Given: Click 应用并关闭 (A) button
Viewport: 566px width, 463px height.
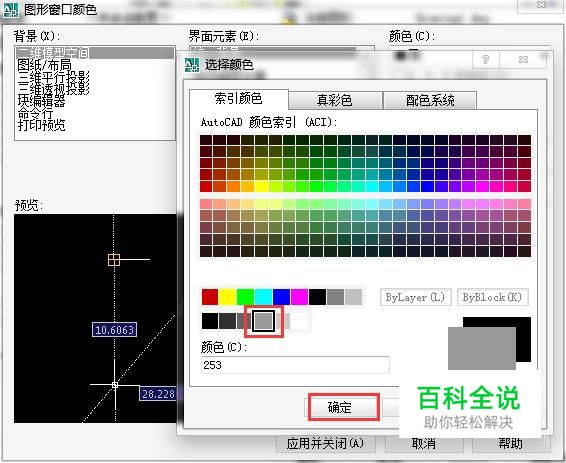Looking at the screenshot, I should coord(326,444).
